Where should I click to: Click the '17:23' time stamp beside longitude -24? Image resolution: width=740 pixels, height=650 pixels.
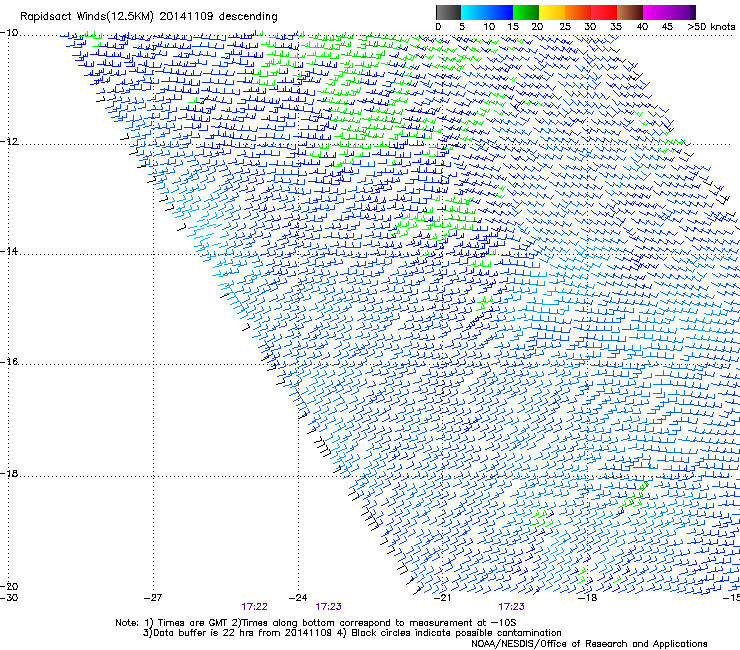(328, 607)
